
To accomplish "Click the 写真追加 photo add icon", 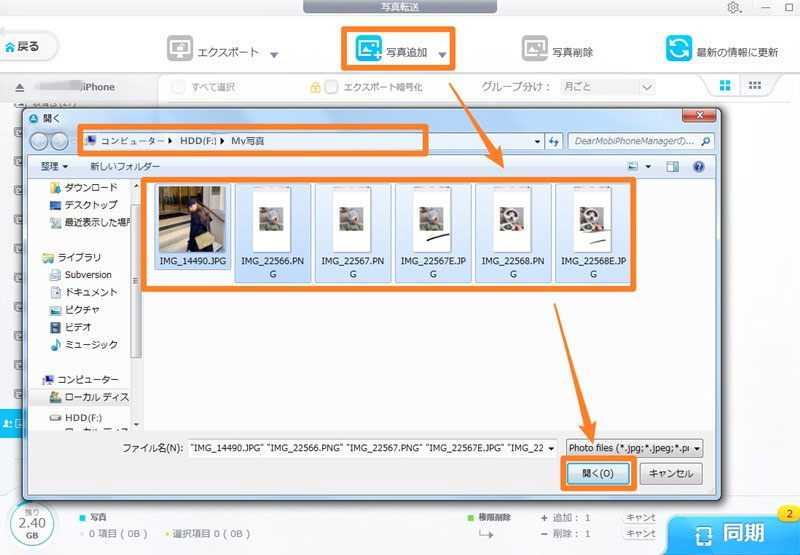I will click(x=368, y=48).
